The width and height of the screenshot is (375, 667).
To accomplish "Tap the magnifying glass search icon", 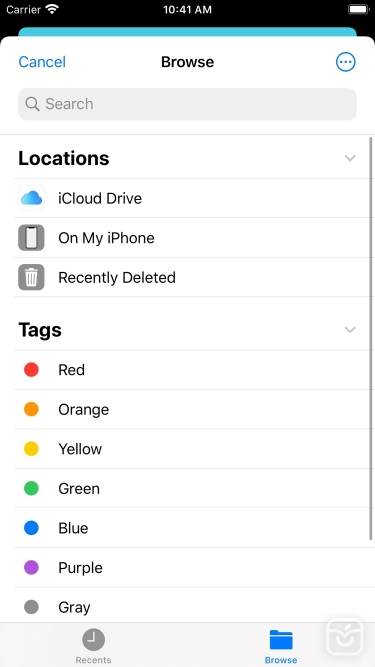I will (x=32, y=104).
